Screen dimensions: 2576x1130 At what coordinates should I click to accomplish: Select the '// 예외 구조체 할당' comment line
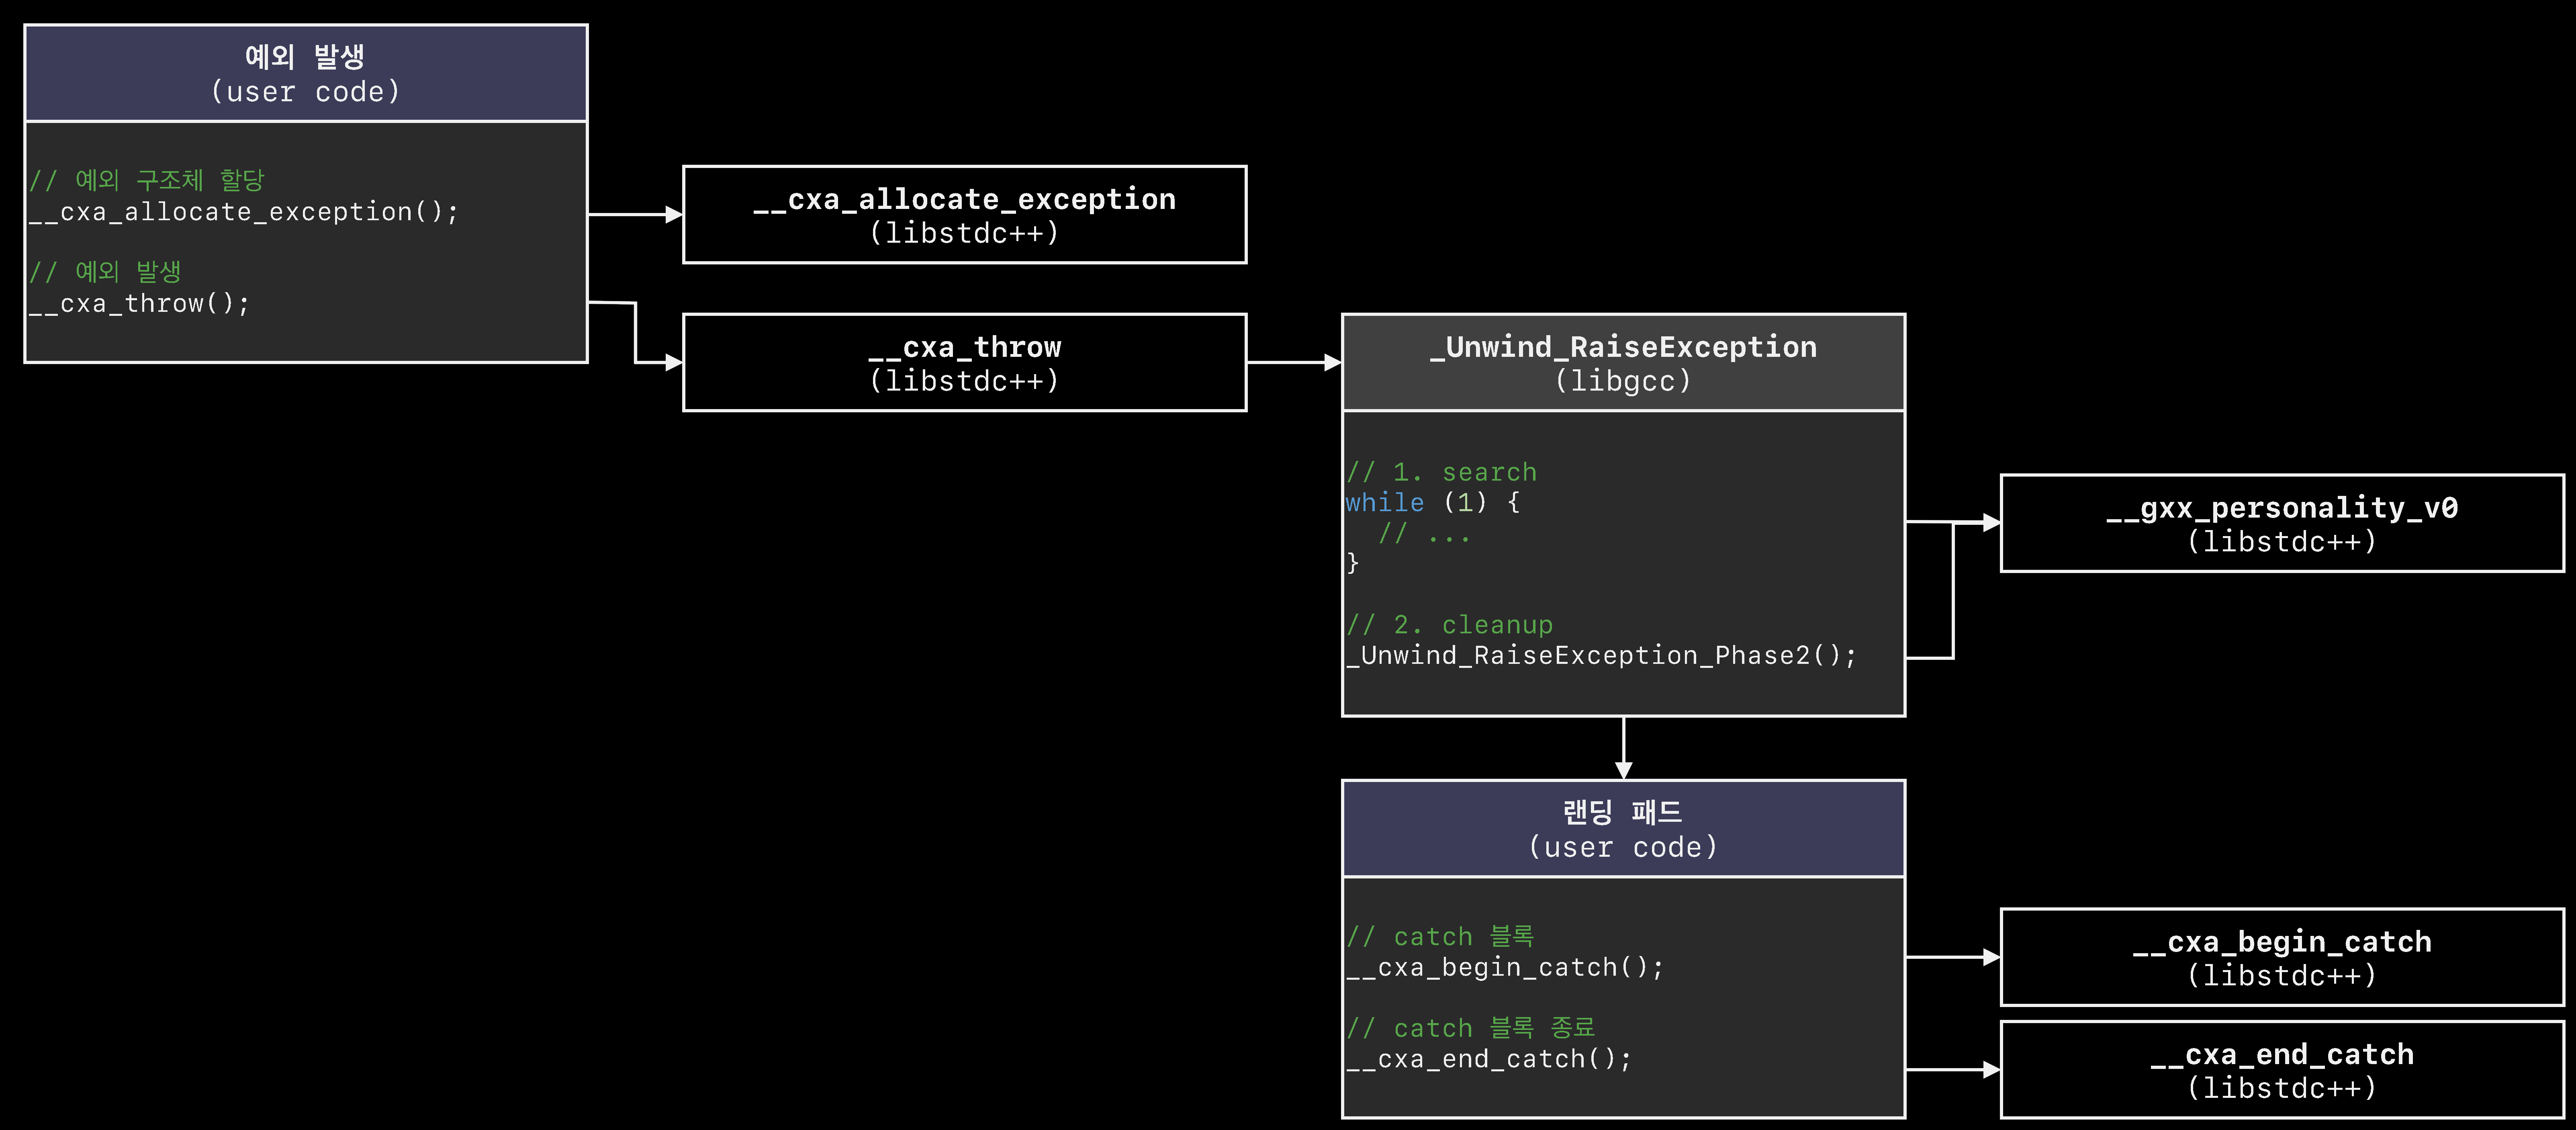[147, 180]
